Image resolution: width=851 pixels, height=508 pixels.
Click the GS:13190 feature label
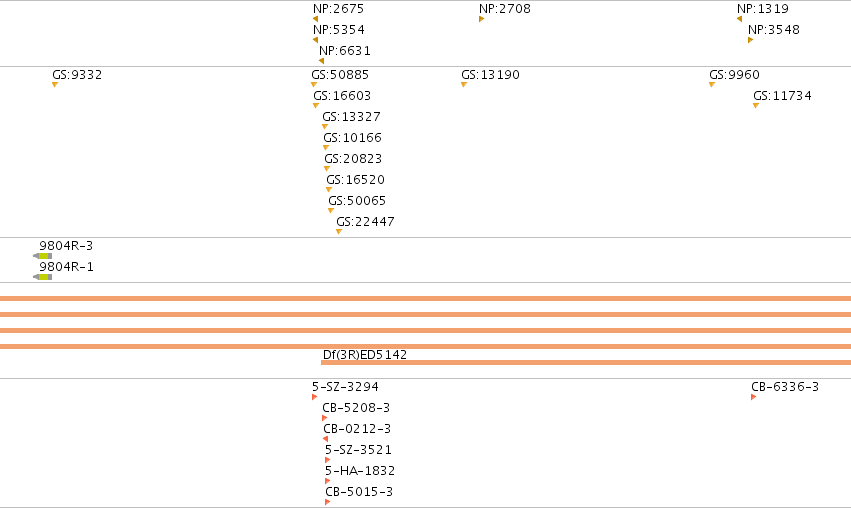point(490,75)
